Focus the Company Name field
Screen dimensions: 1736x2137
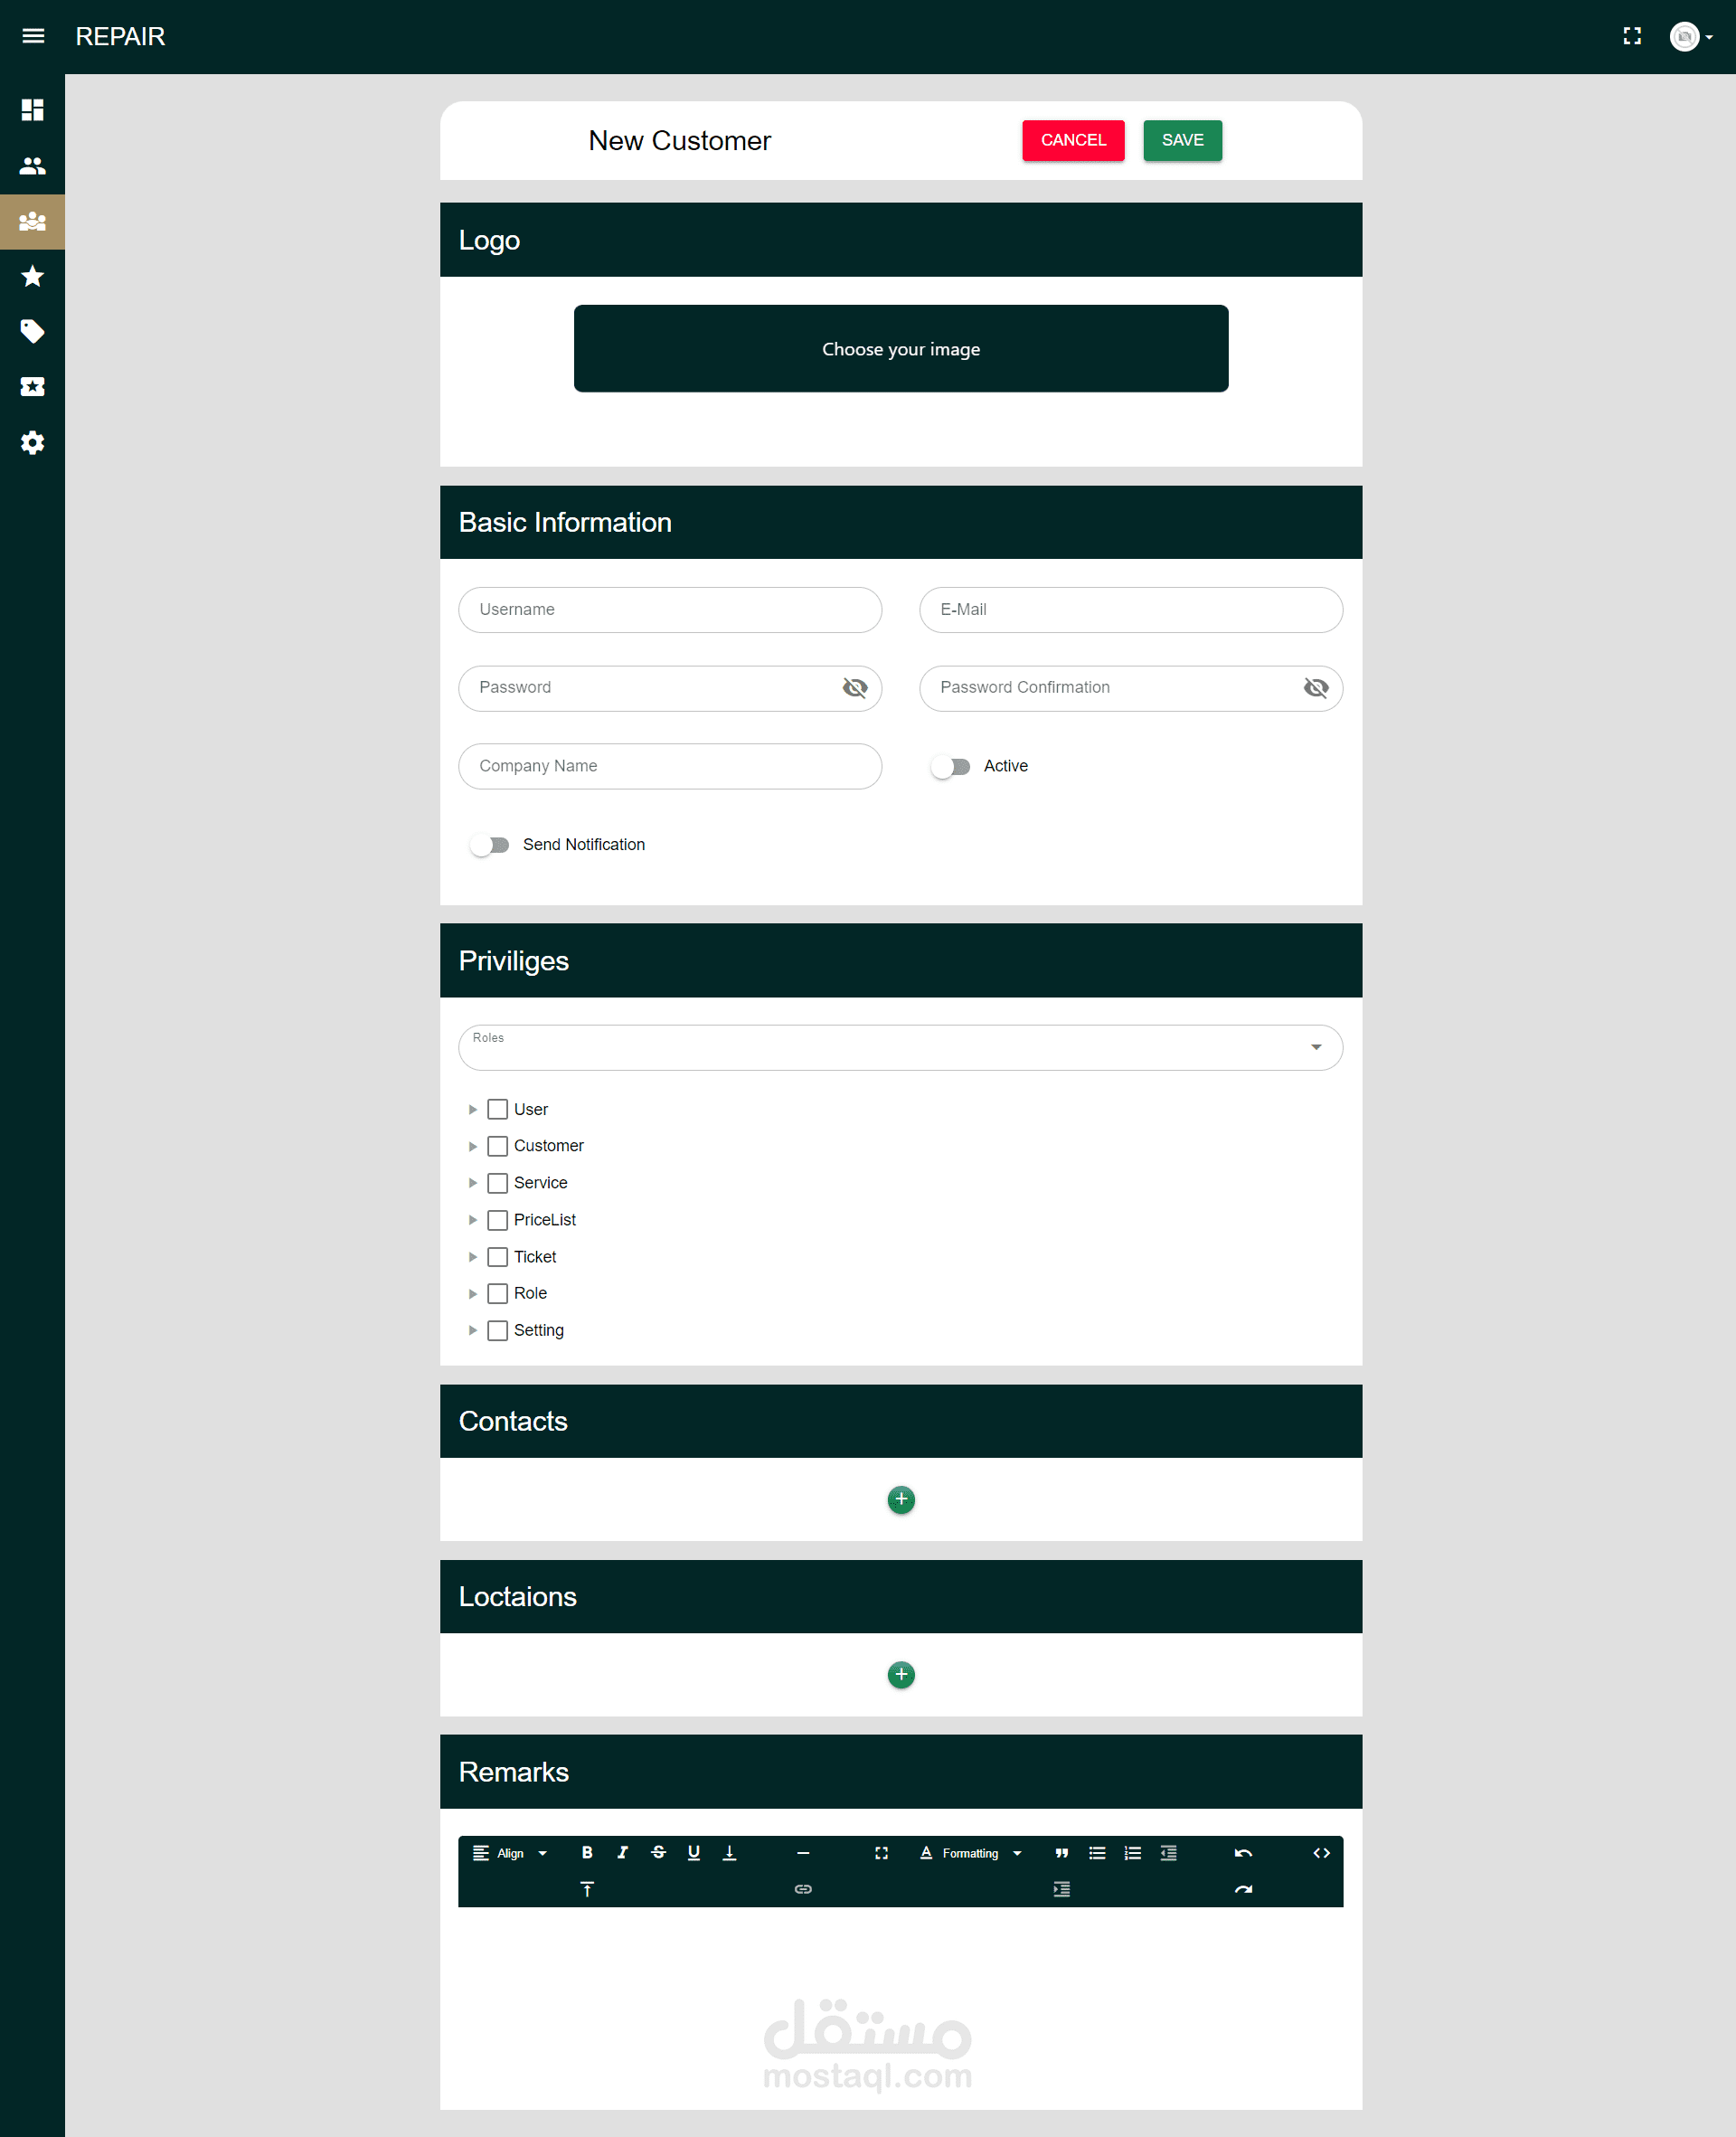click(670, 765)
